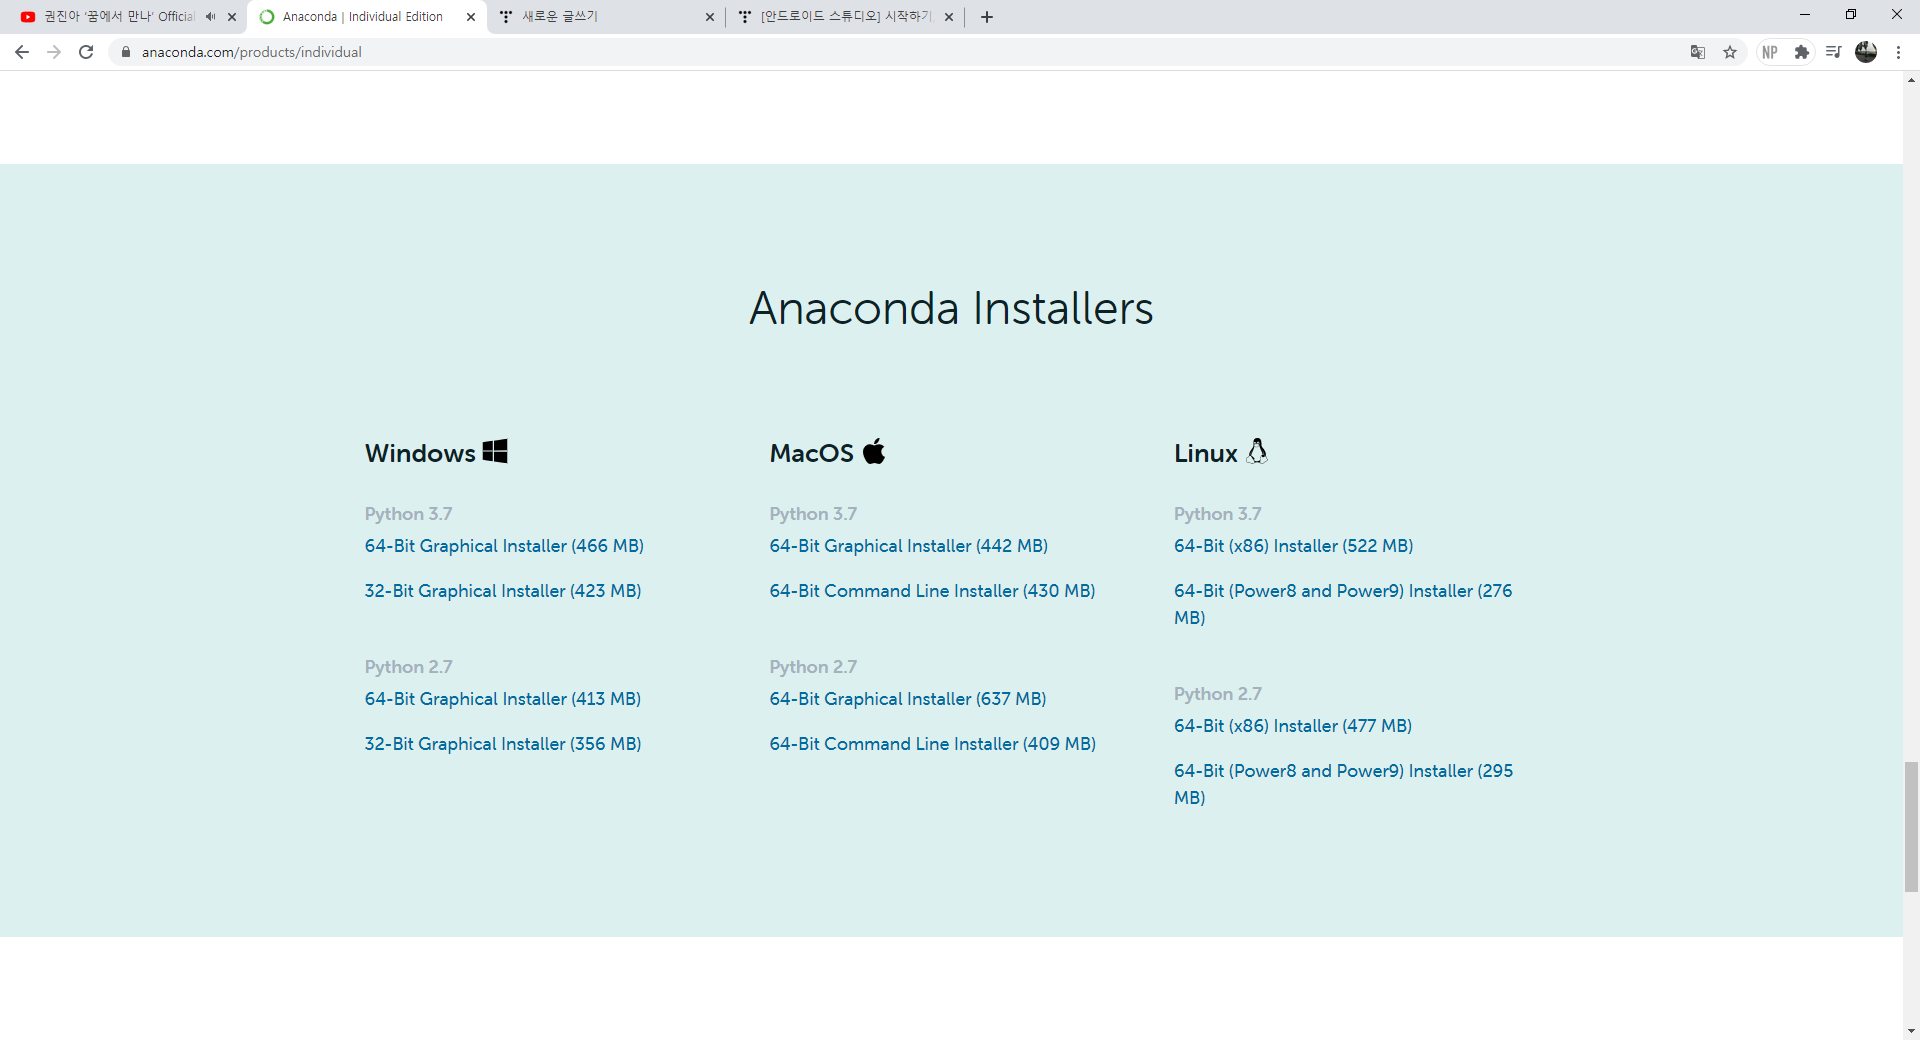The image size is (1920, 1040).
Task: Open the Chrome profile avatar
Action: coord(1866,52)
